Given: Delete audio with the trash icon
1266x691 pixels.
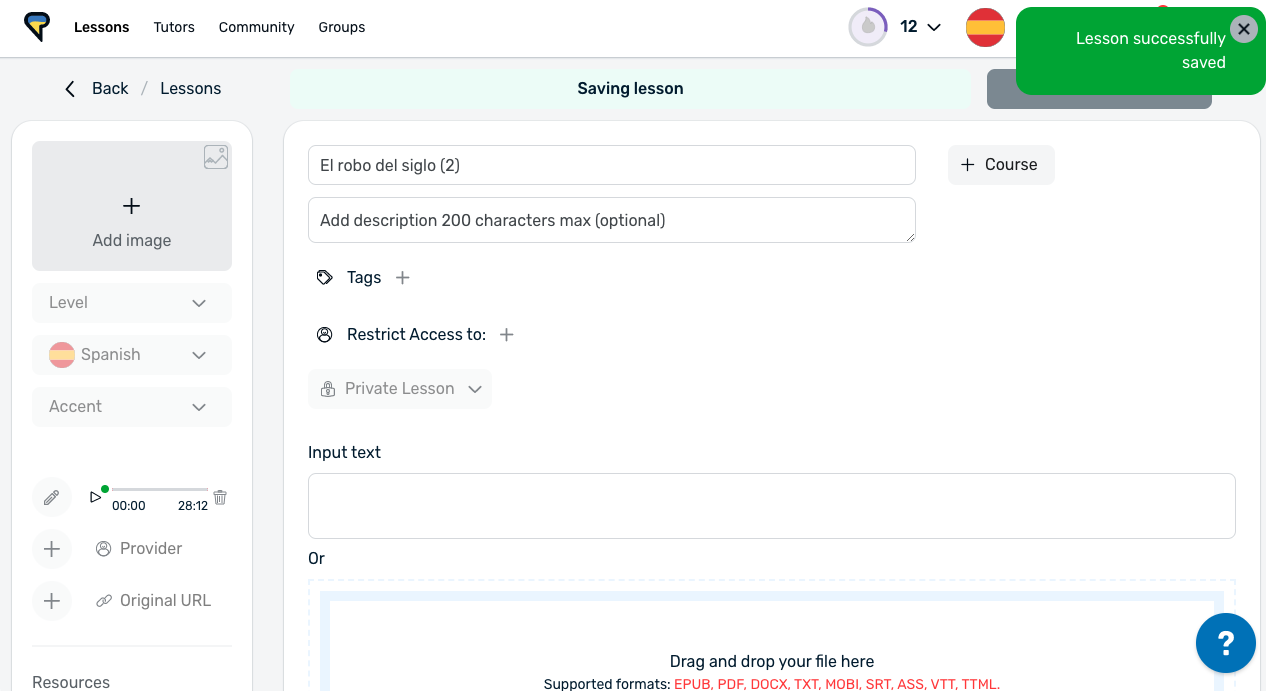Looking at the screenshot, I should tap(220, 497).
